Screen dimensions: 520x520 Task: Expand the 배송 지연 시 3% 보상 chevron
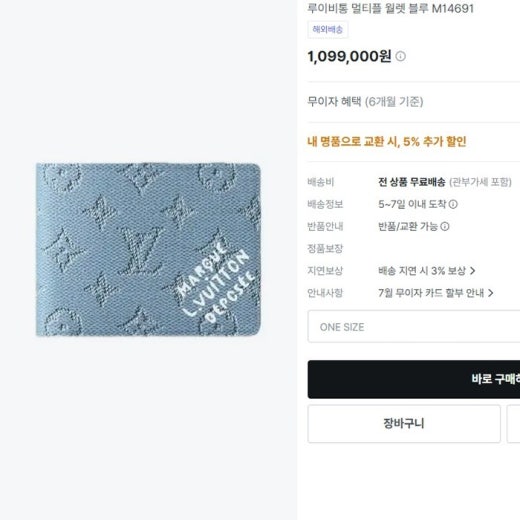click(472, 271)
